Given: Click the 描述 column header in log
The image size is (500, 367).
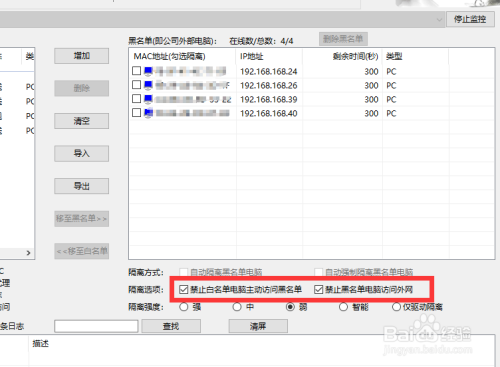Looking at the screenshot, I should [41, 343].
